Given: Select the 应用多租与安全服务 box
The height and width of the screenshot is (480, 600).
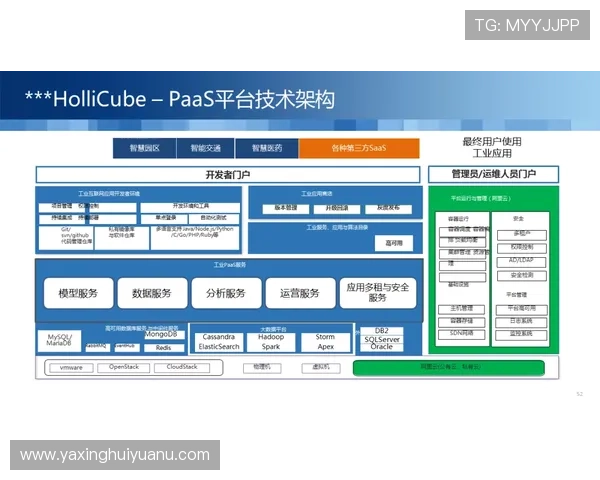Looking at the screenshot, I should [x=377, y=293].
